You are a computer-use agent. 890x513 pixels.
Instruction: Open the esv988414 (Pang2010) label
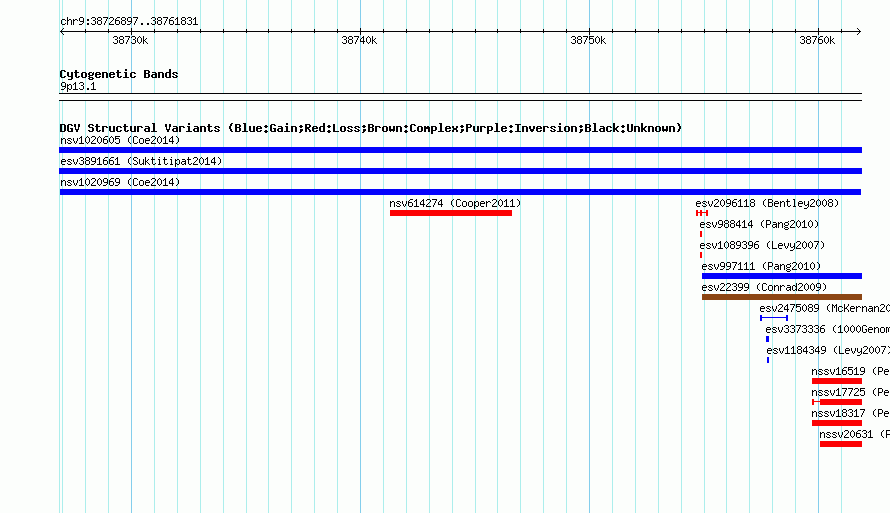[759, 224]
